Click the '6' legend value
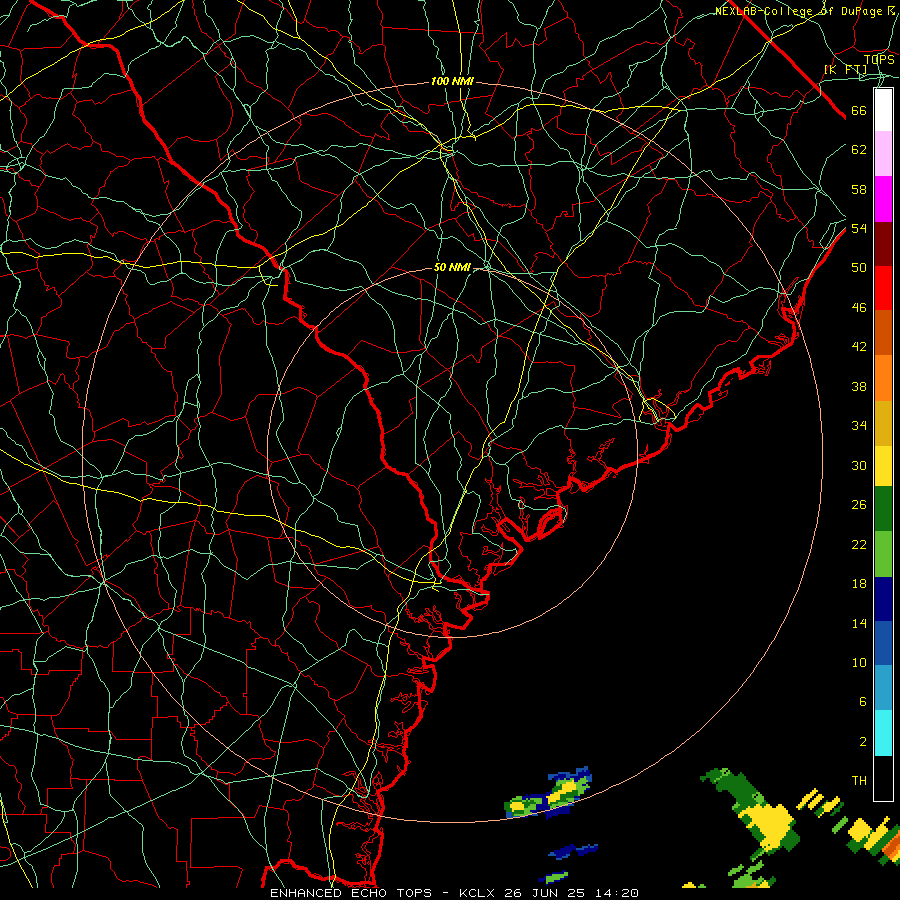Viewport: 900px width, 900px height. coord(862,702)
